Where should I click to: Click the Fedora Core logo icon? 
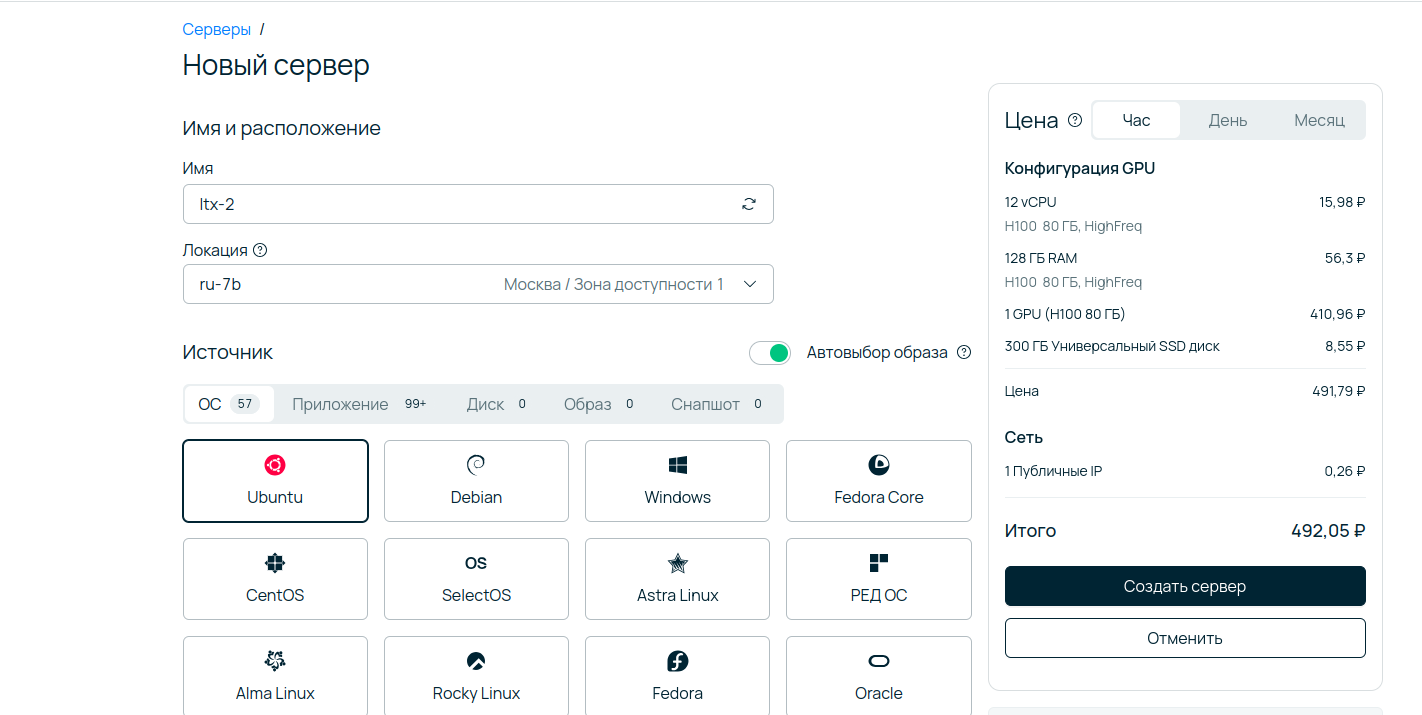point(879,465)
